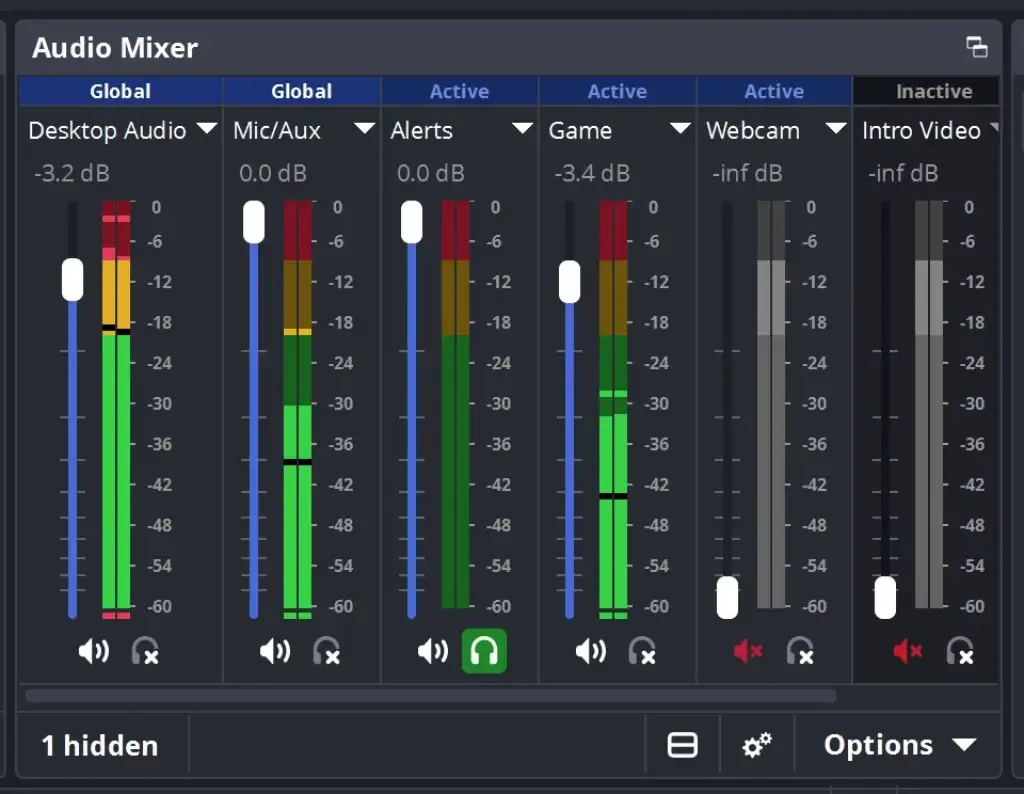Switch mixer layout with the layout icon
1024x794 pixels.
pos(682,745)
